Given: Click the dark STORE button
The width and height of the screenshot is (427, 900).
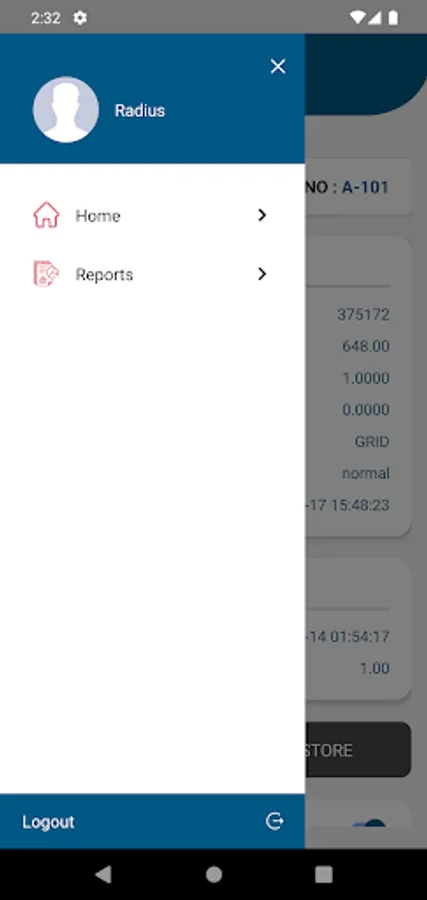Looking at the screenshot, I should [x=358, y=750].
